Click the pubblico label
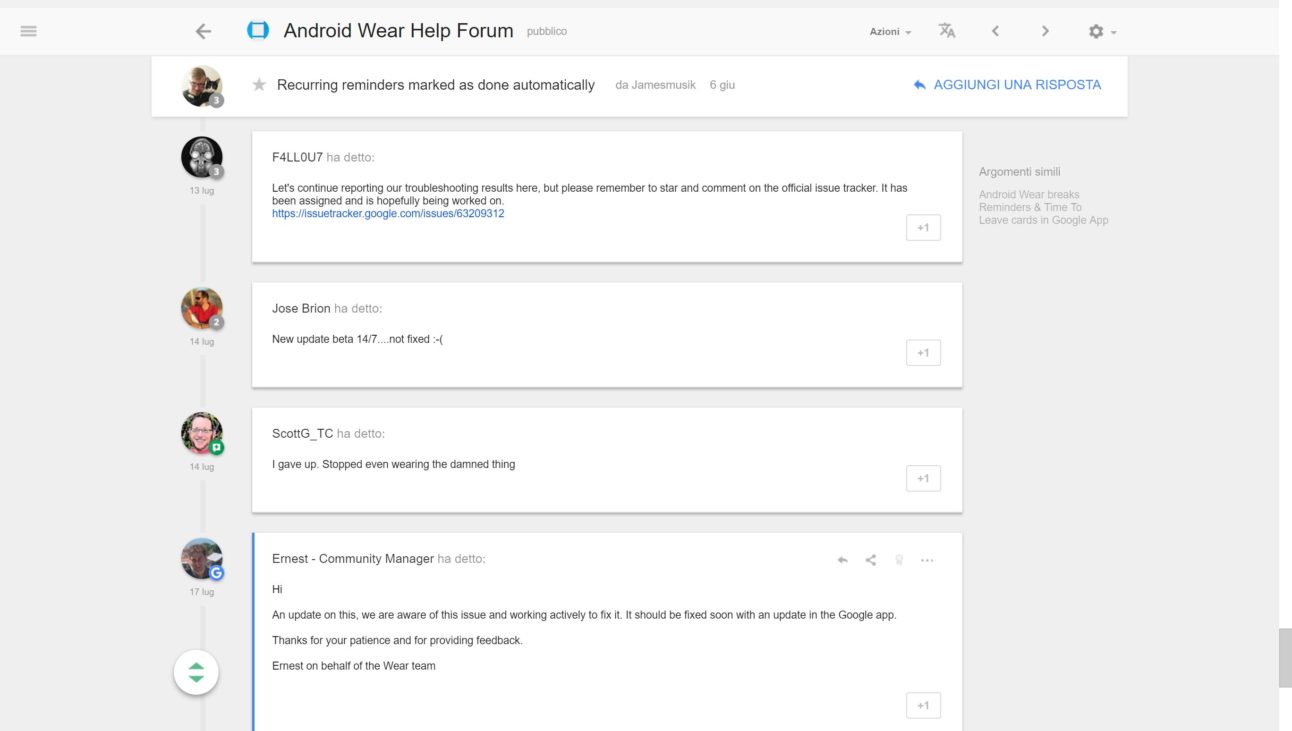This screenshot has width=1292, height=731. tap(547, 32)
